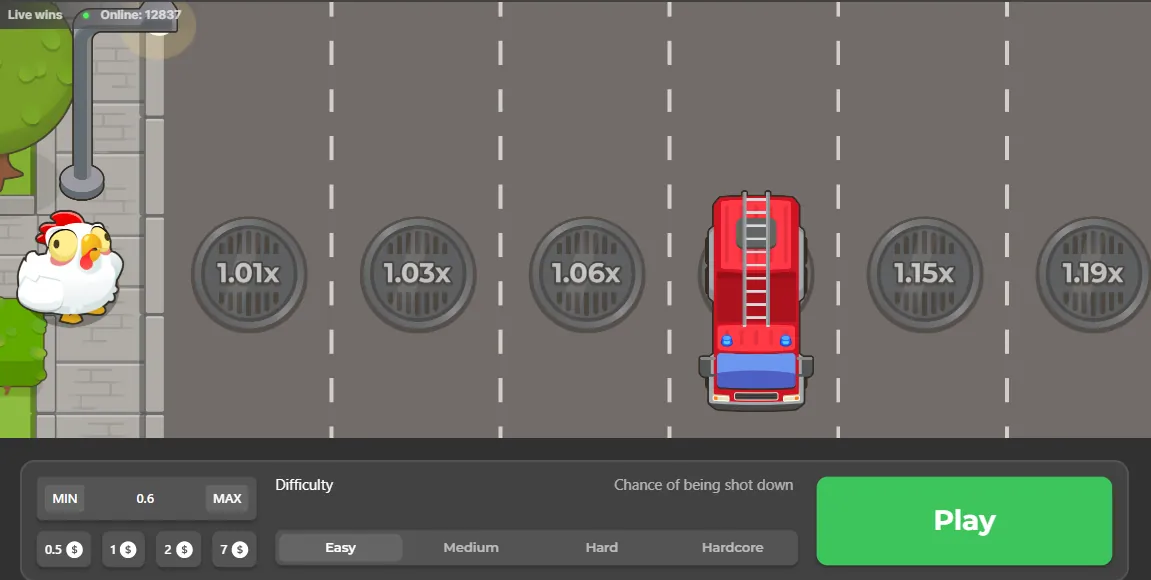The image size is (1151, 580).
Task: Select Easy difficulty
Action: (x=340, y=548)
